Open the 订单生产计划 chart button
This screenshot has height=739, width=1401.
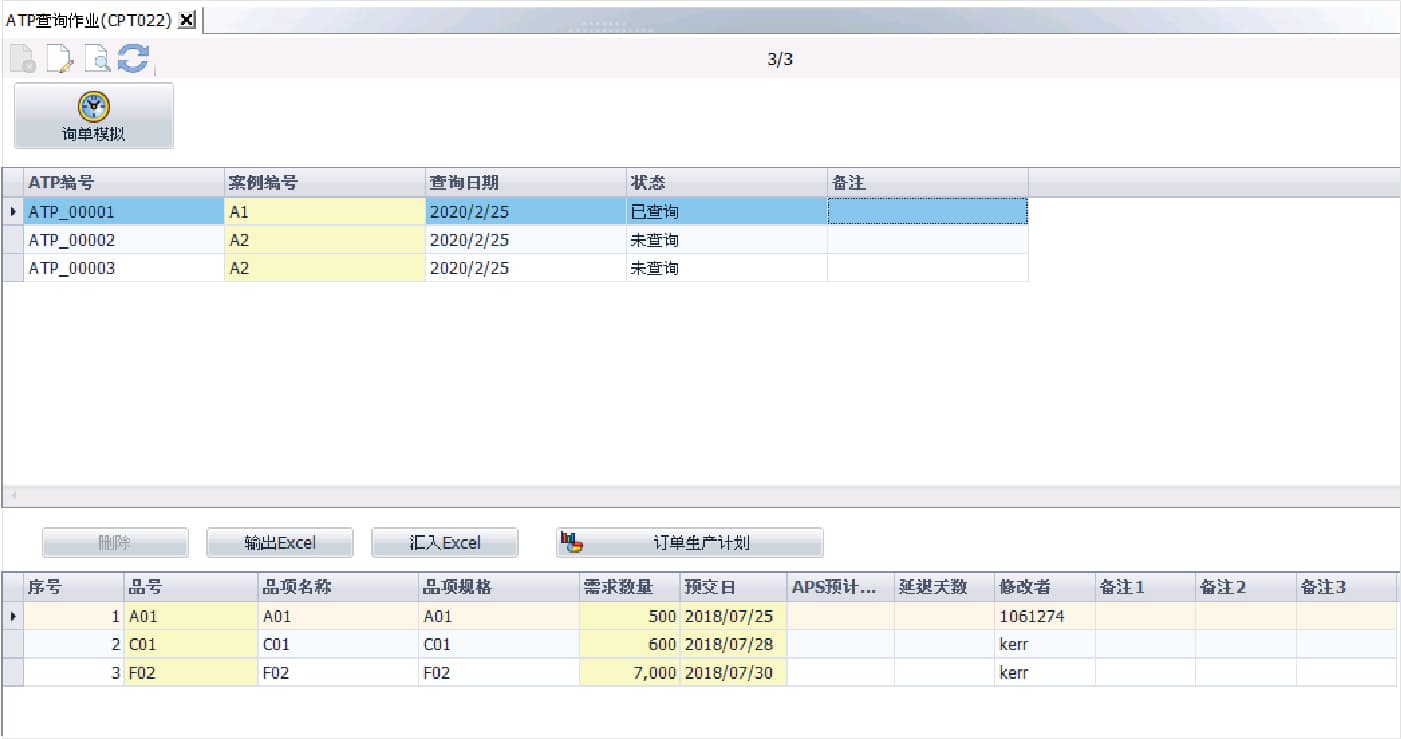689,543
